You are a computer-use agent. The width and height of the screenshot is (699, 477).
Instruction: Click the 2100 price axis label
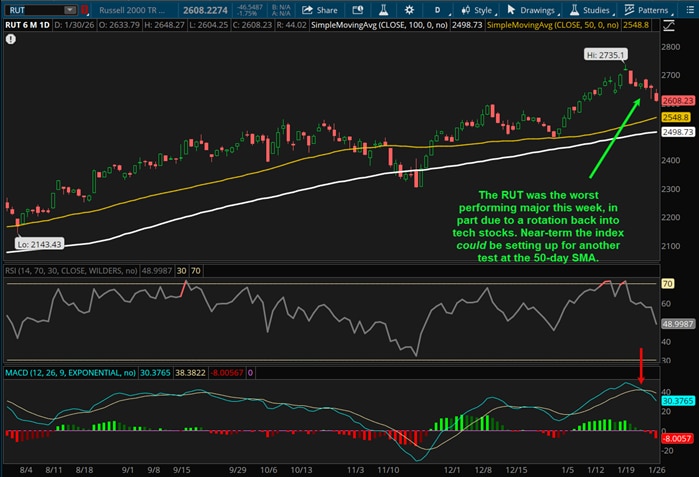pos(670,246)
